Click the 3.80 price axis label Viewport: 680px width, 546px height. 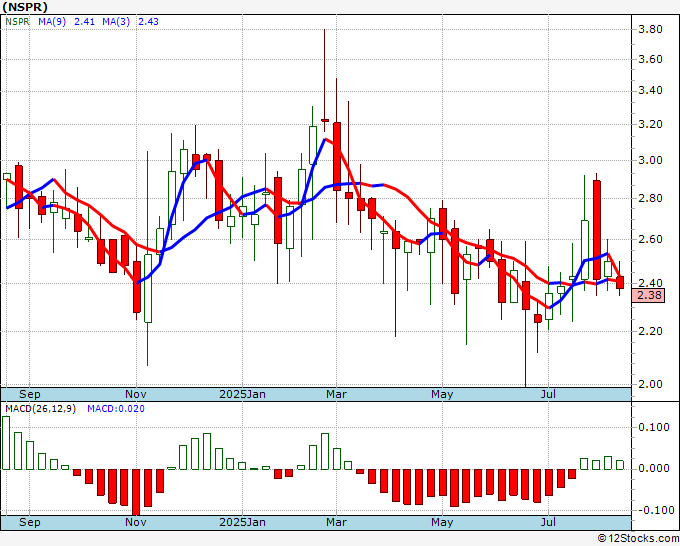click(651, 29)
